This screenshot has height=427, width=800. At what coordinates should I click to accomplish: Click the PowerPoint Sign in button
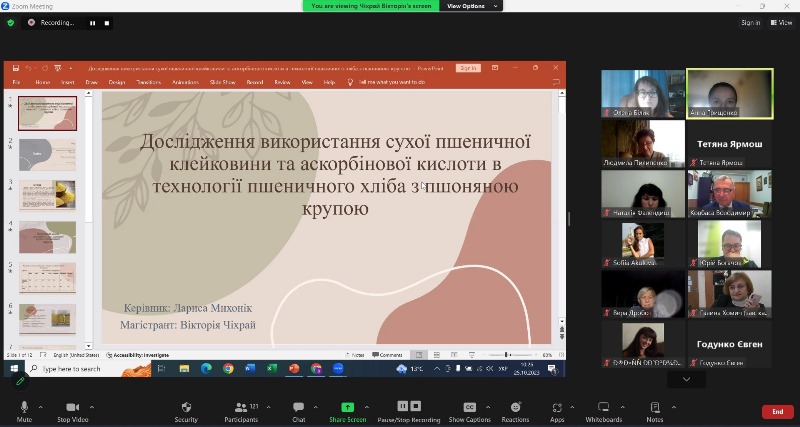tap(468, 68)
